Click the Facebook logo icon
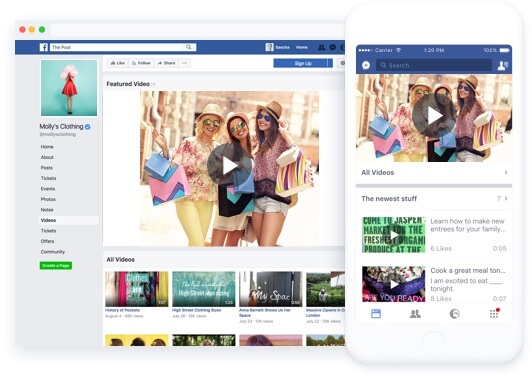The height and width of the screenshot is (377, 532). pos(44,47)
